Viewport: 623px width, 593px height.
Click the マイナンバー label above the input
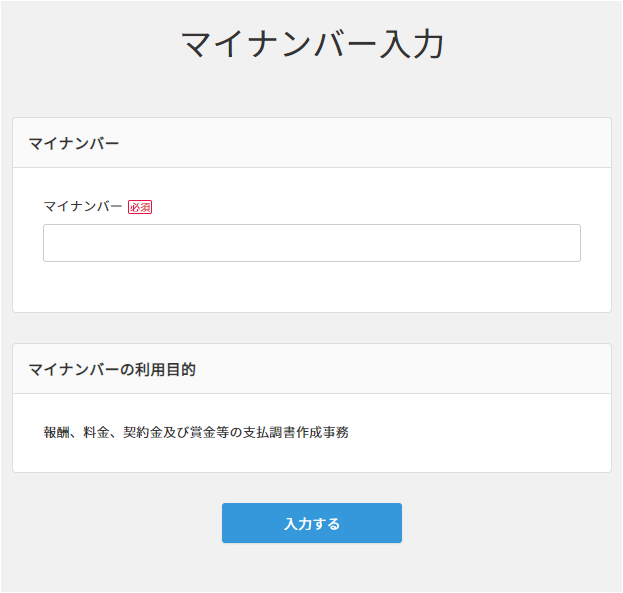pyautogui.click(x=83, y=206)
